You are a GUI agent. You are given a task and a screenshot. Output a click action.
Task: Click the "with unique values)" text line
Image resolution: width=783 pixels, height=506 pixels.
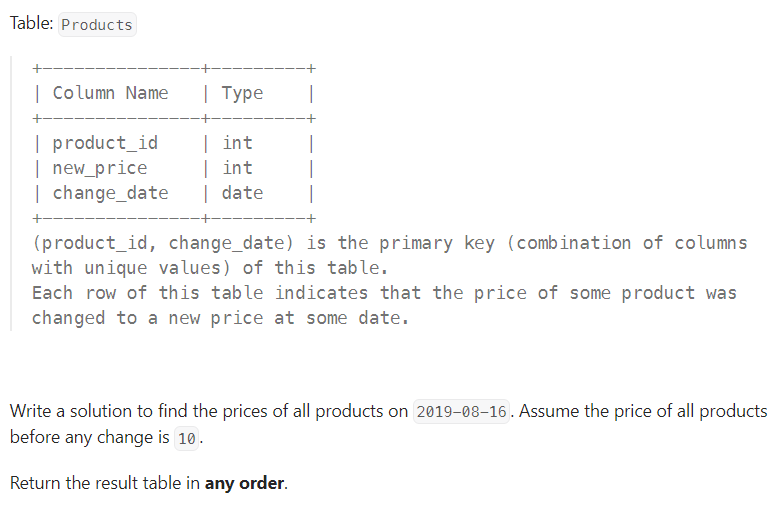(x=131, y=268)
